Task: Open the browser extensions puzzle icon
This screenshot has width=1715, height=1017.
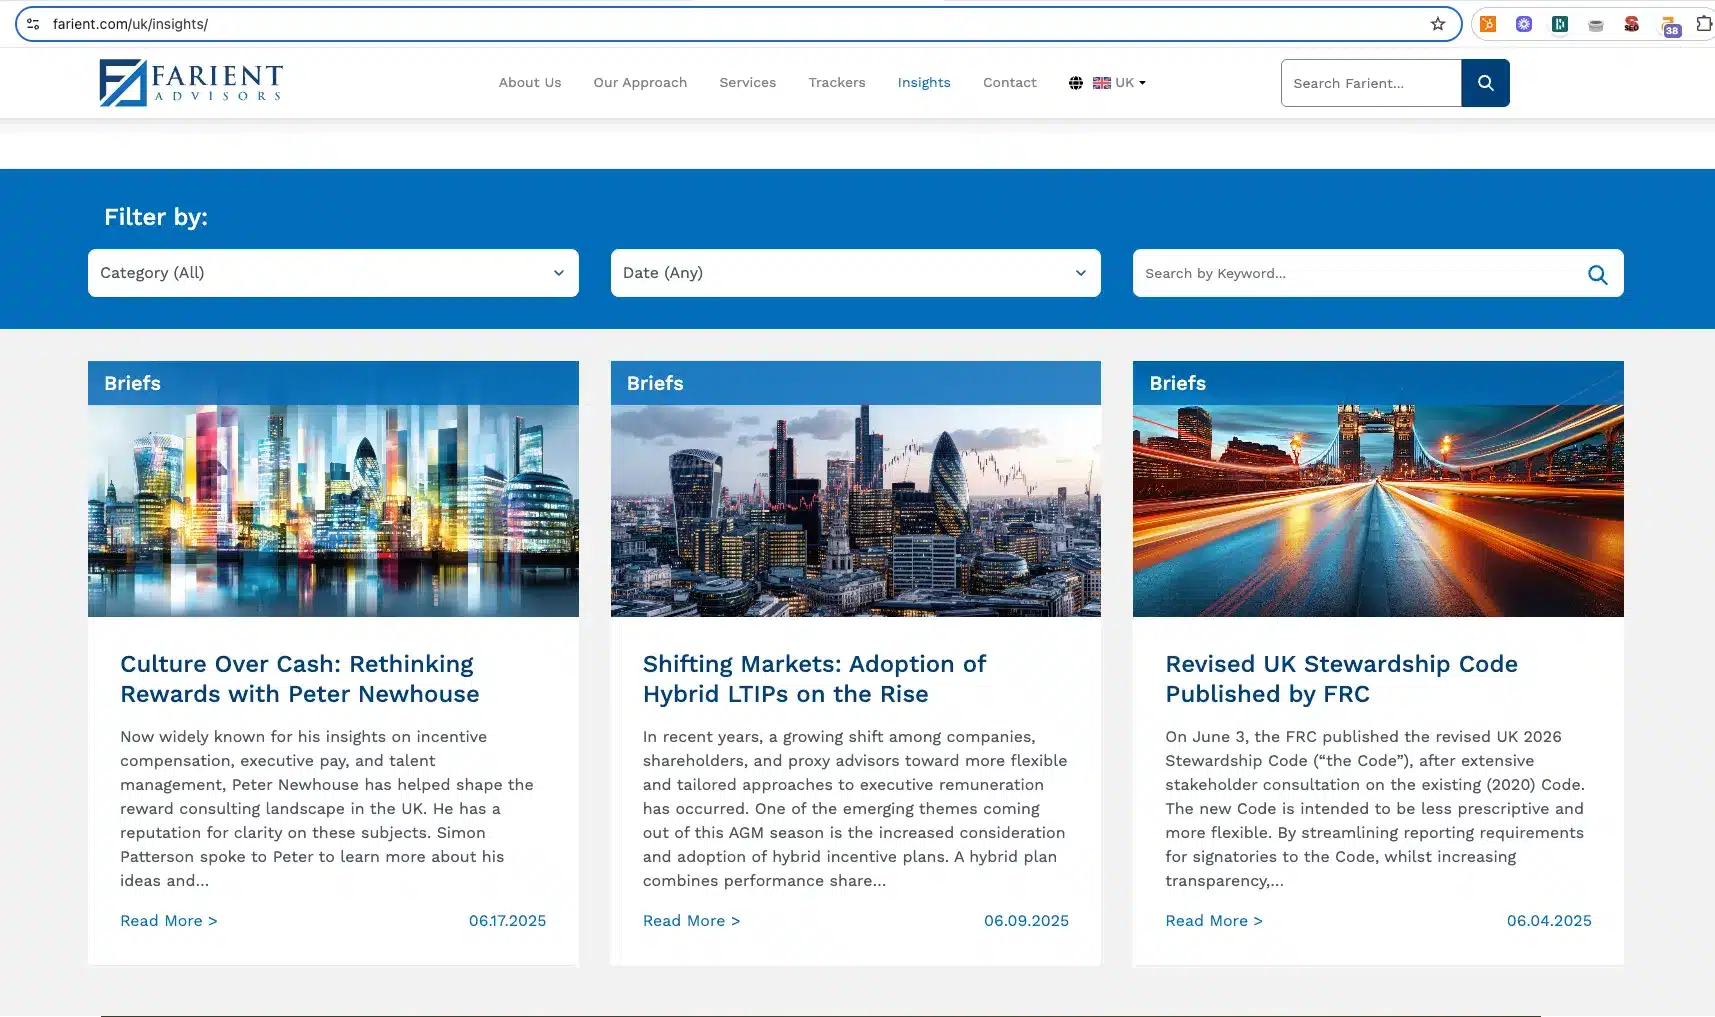Action: 1704,24
